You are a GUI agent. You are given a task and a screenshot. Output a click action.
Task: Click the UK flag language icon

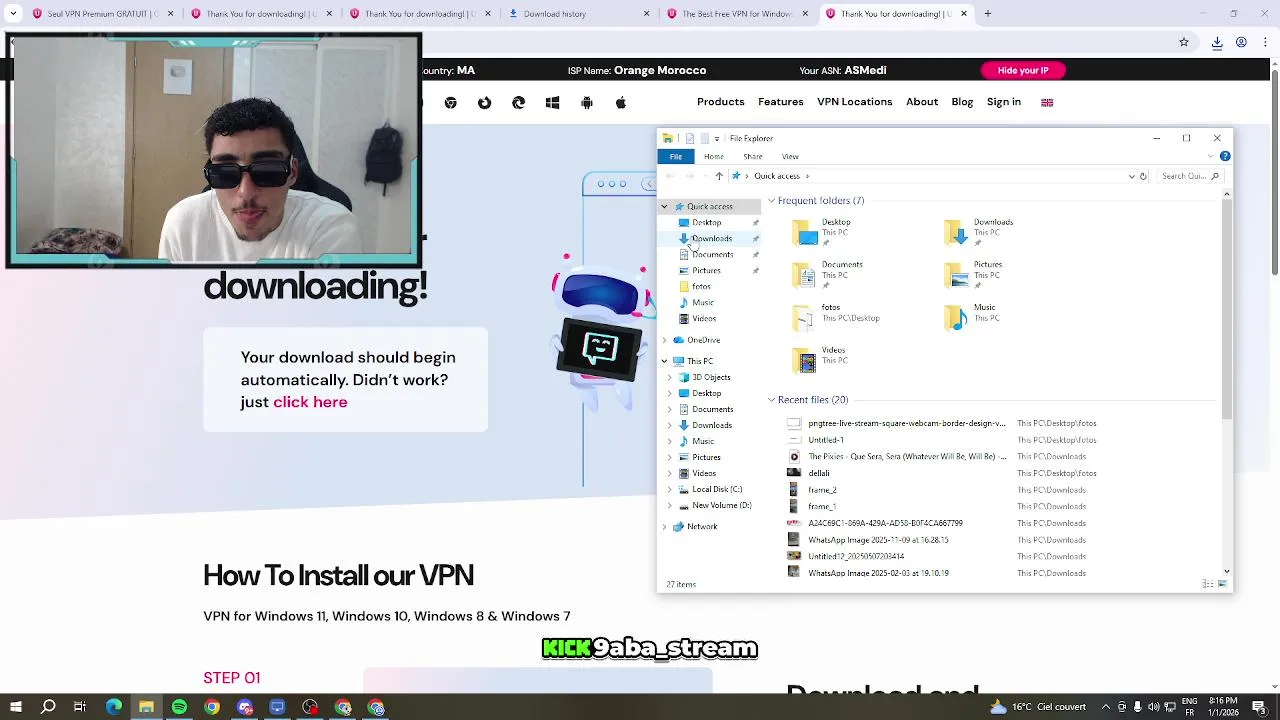[x=1047, y=102]
